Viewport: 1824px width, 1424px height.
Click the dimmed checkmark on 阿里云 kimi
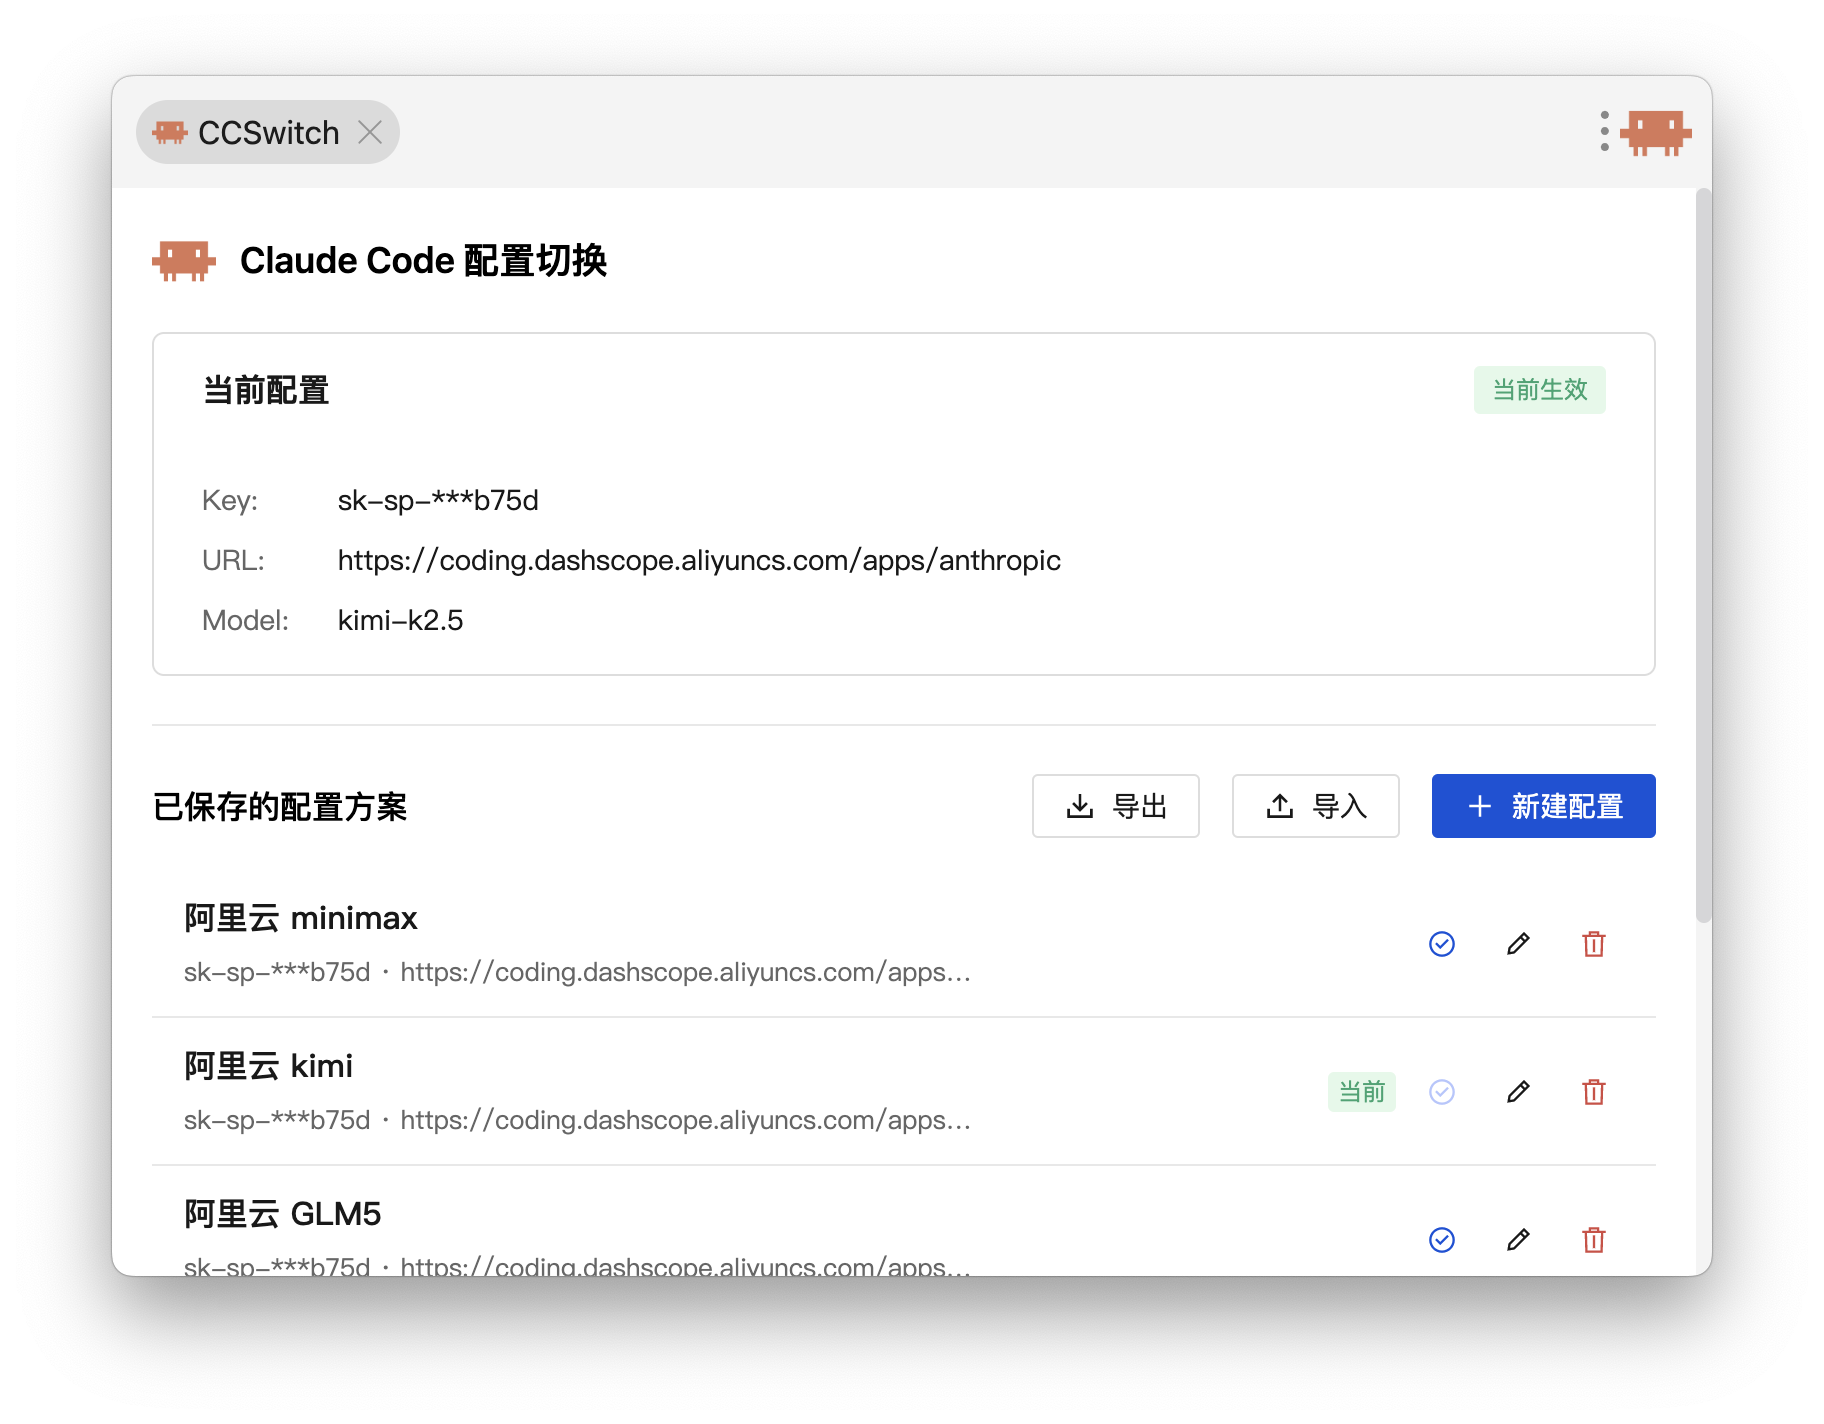tap(1442, 1092)
